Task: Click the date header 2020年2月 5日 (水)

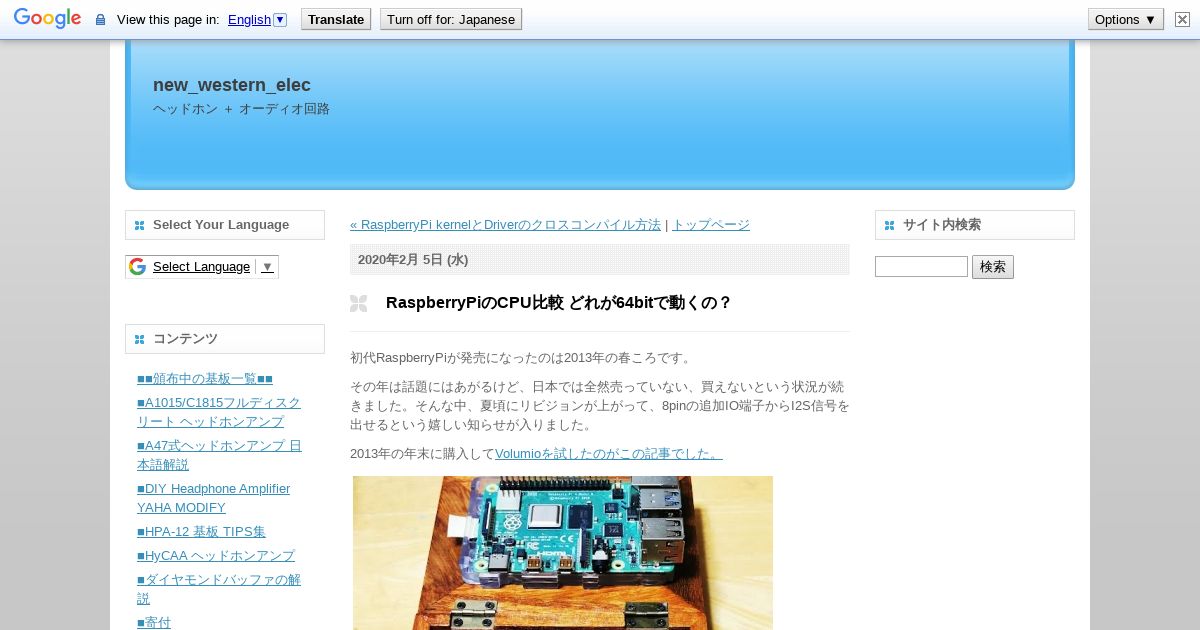Action: [x=413, y=260]
